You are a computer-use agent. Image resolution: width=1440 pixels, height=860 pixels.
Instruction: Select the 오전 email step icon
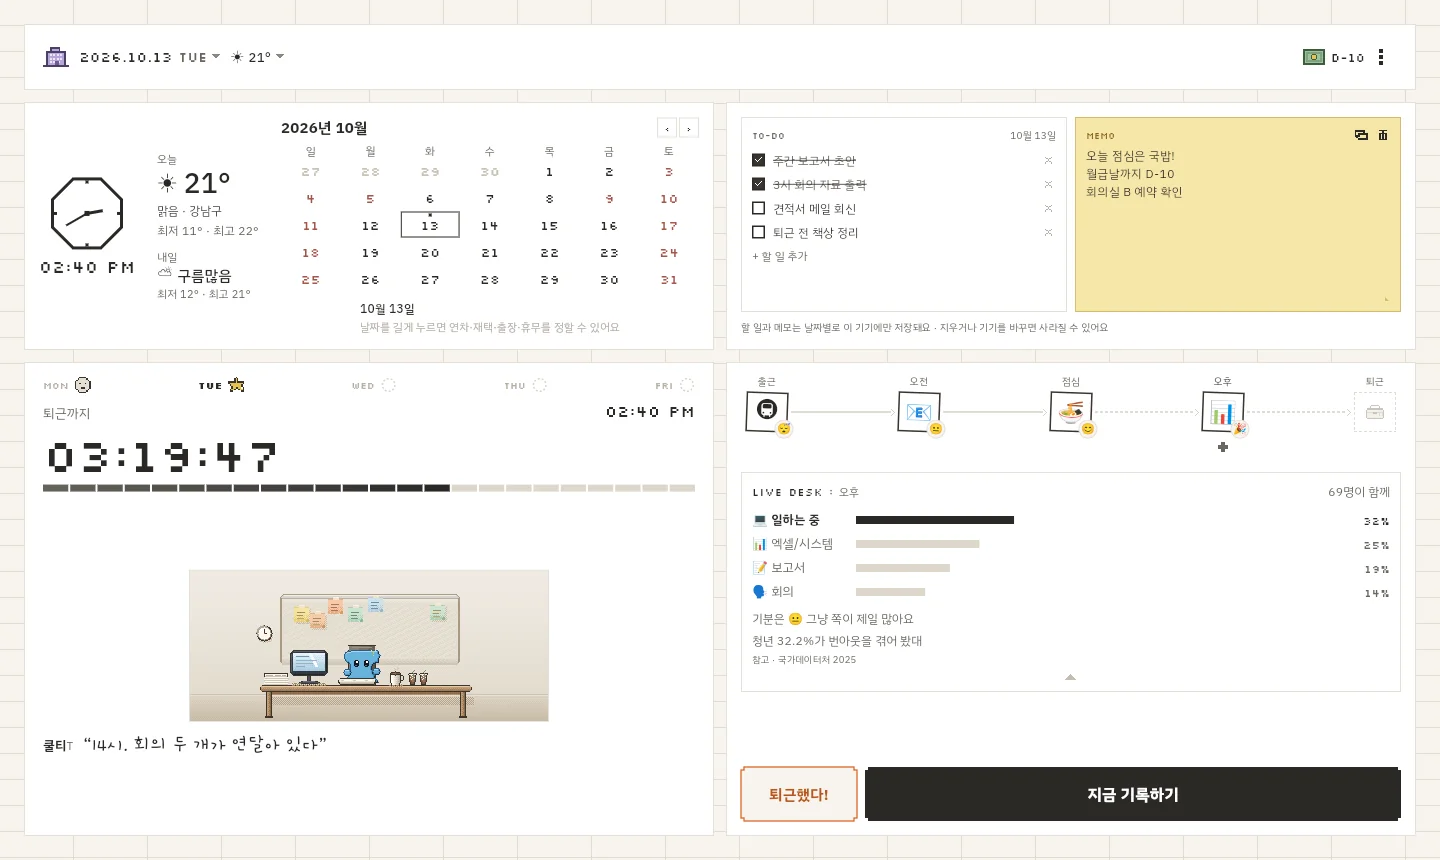919,411
